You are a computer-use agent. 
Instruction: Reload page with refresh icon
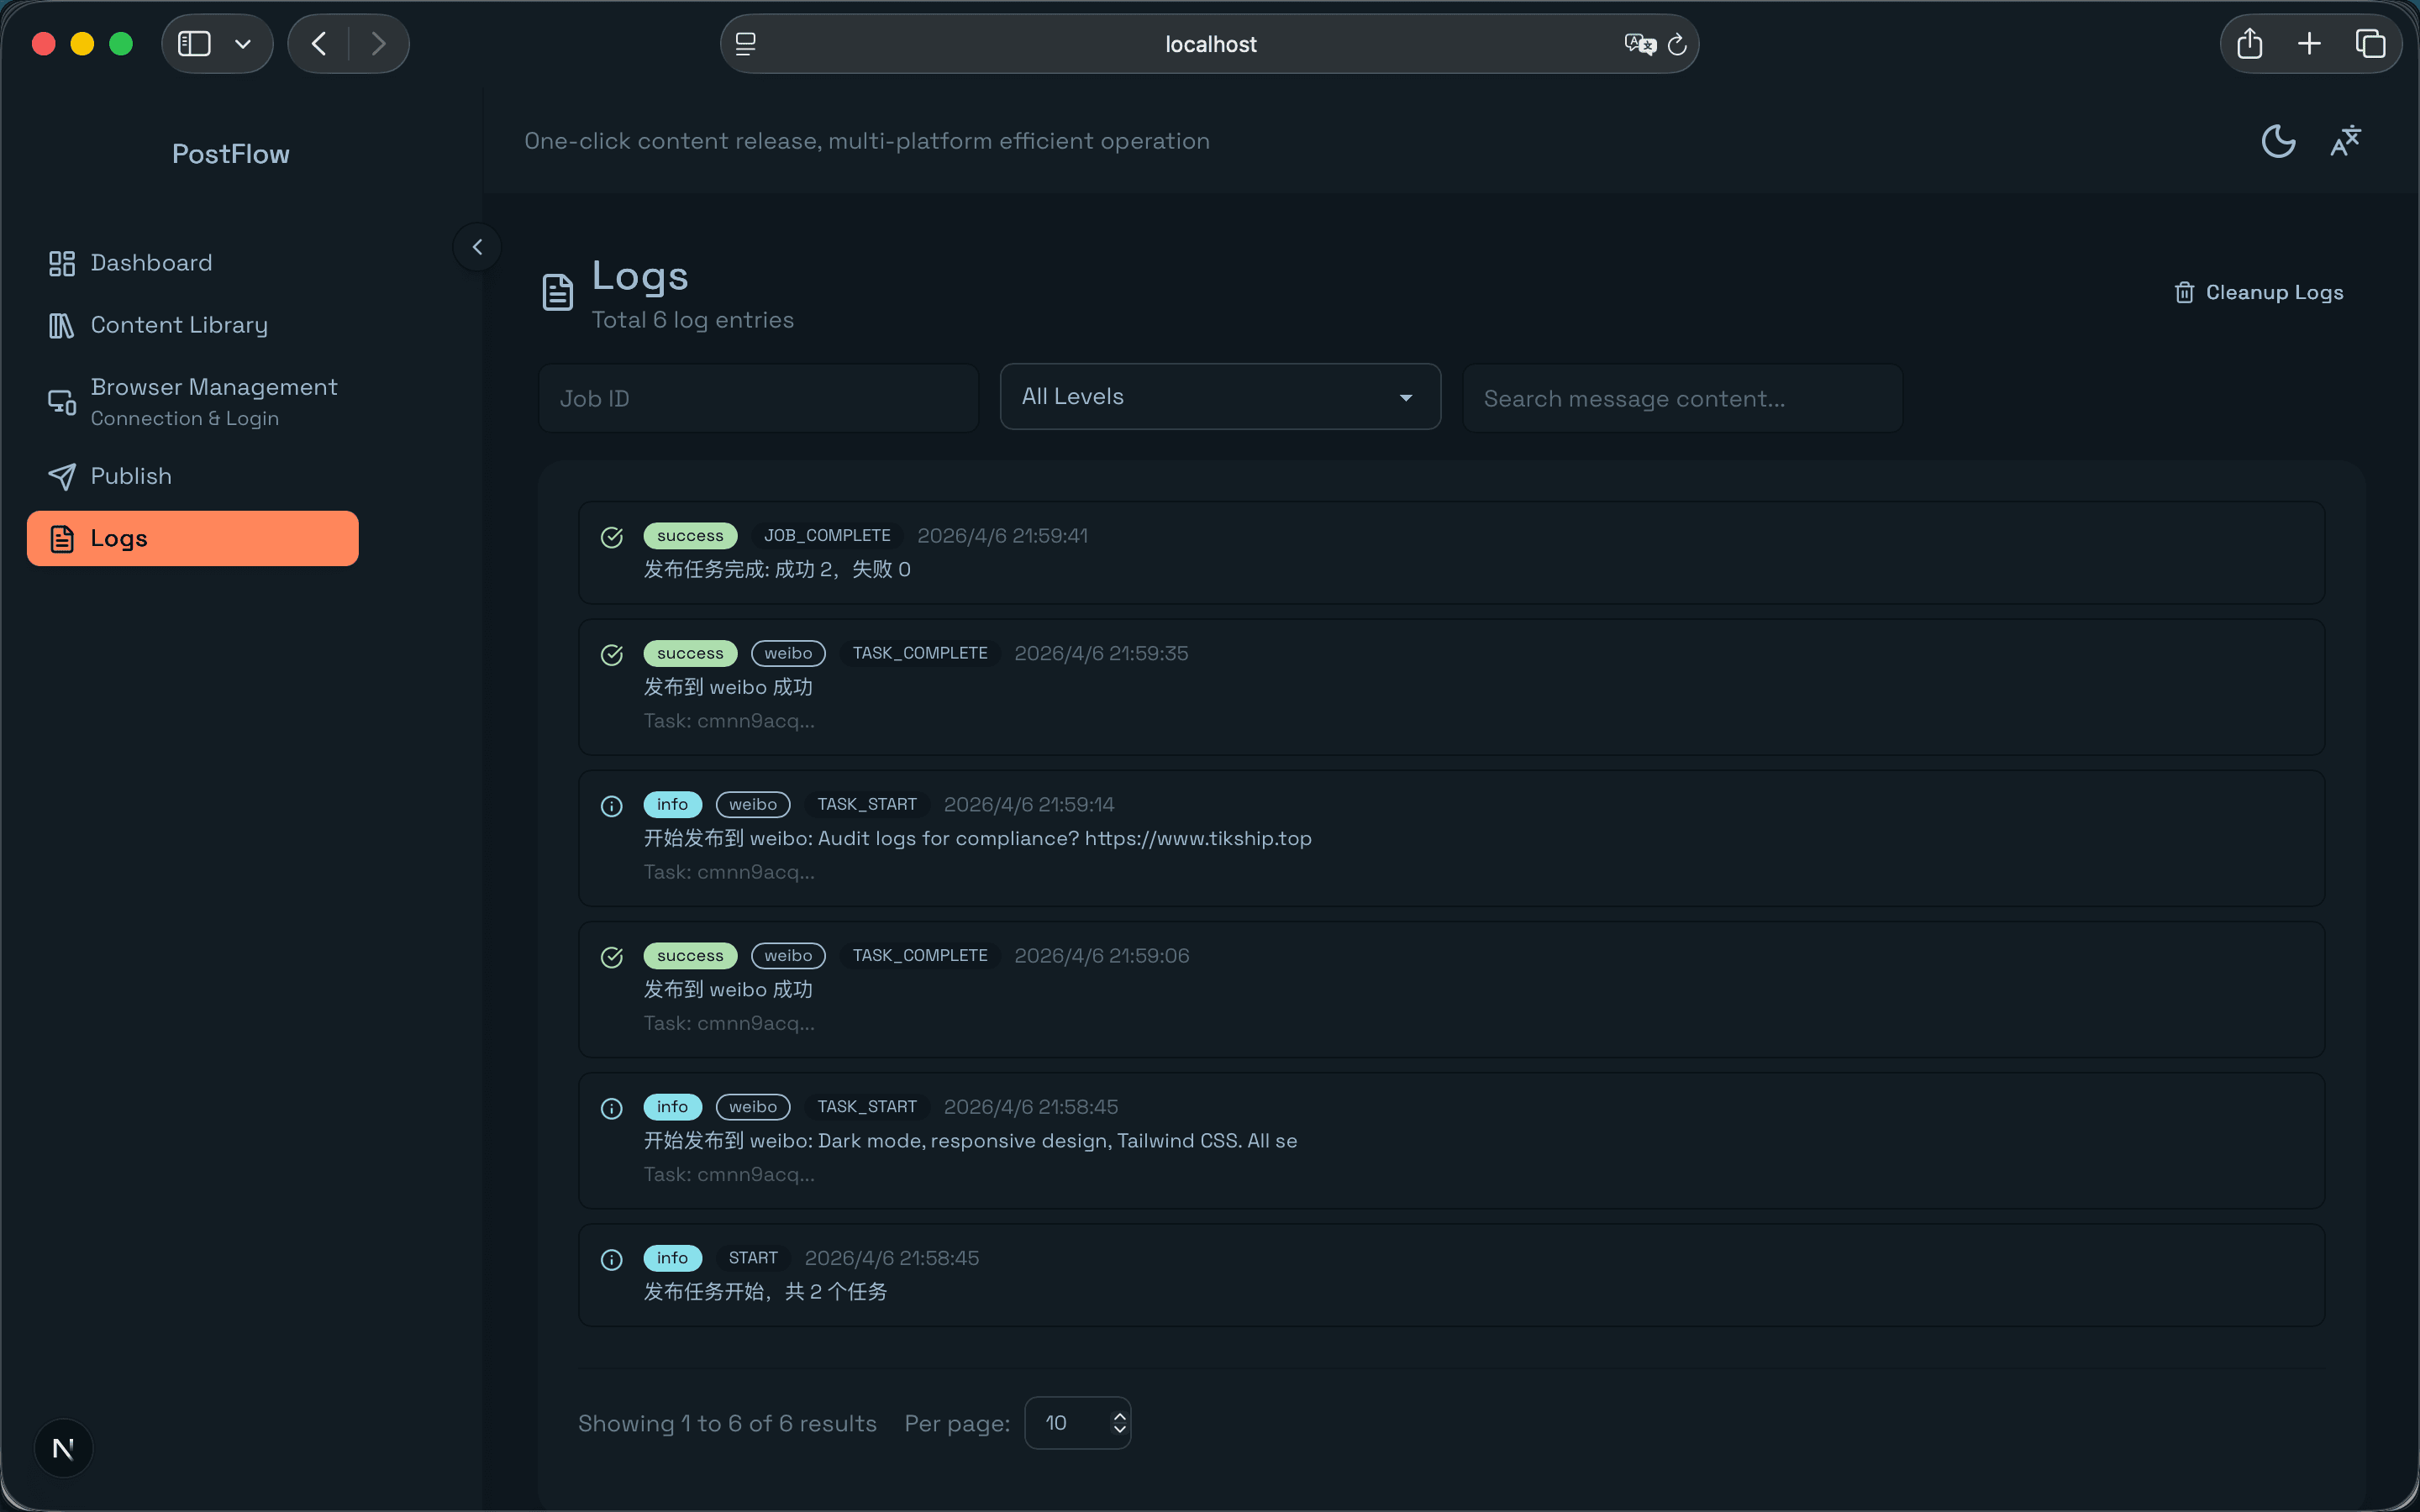pos(1677,45)
